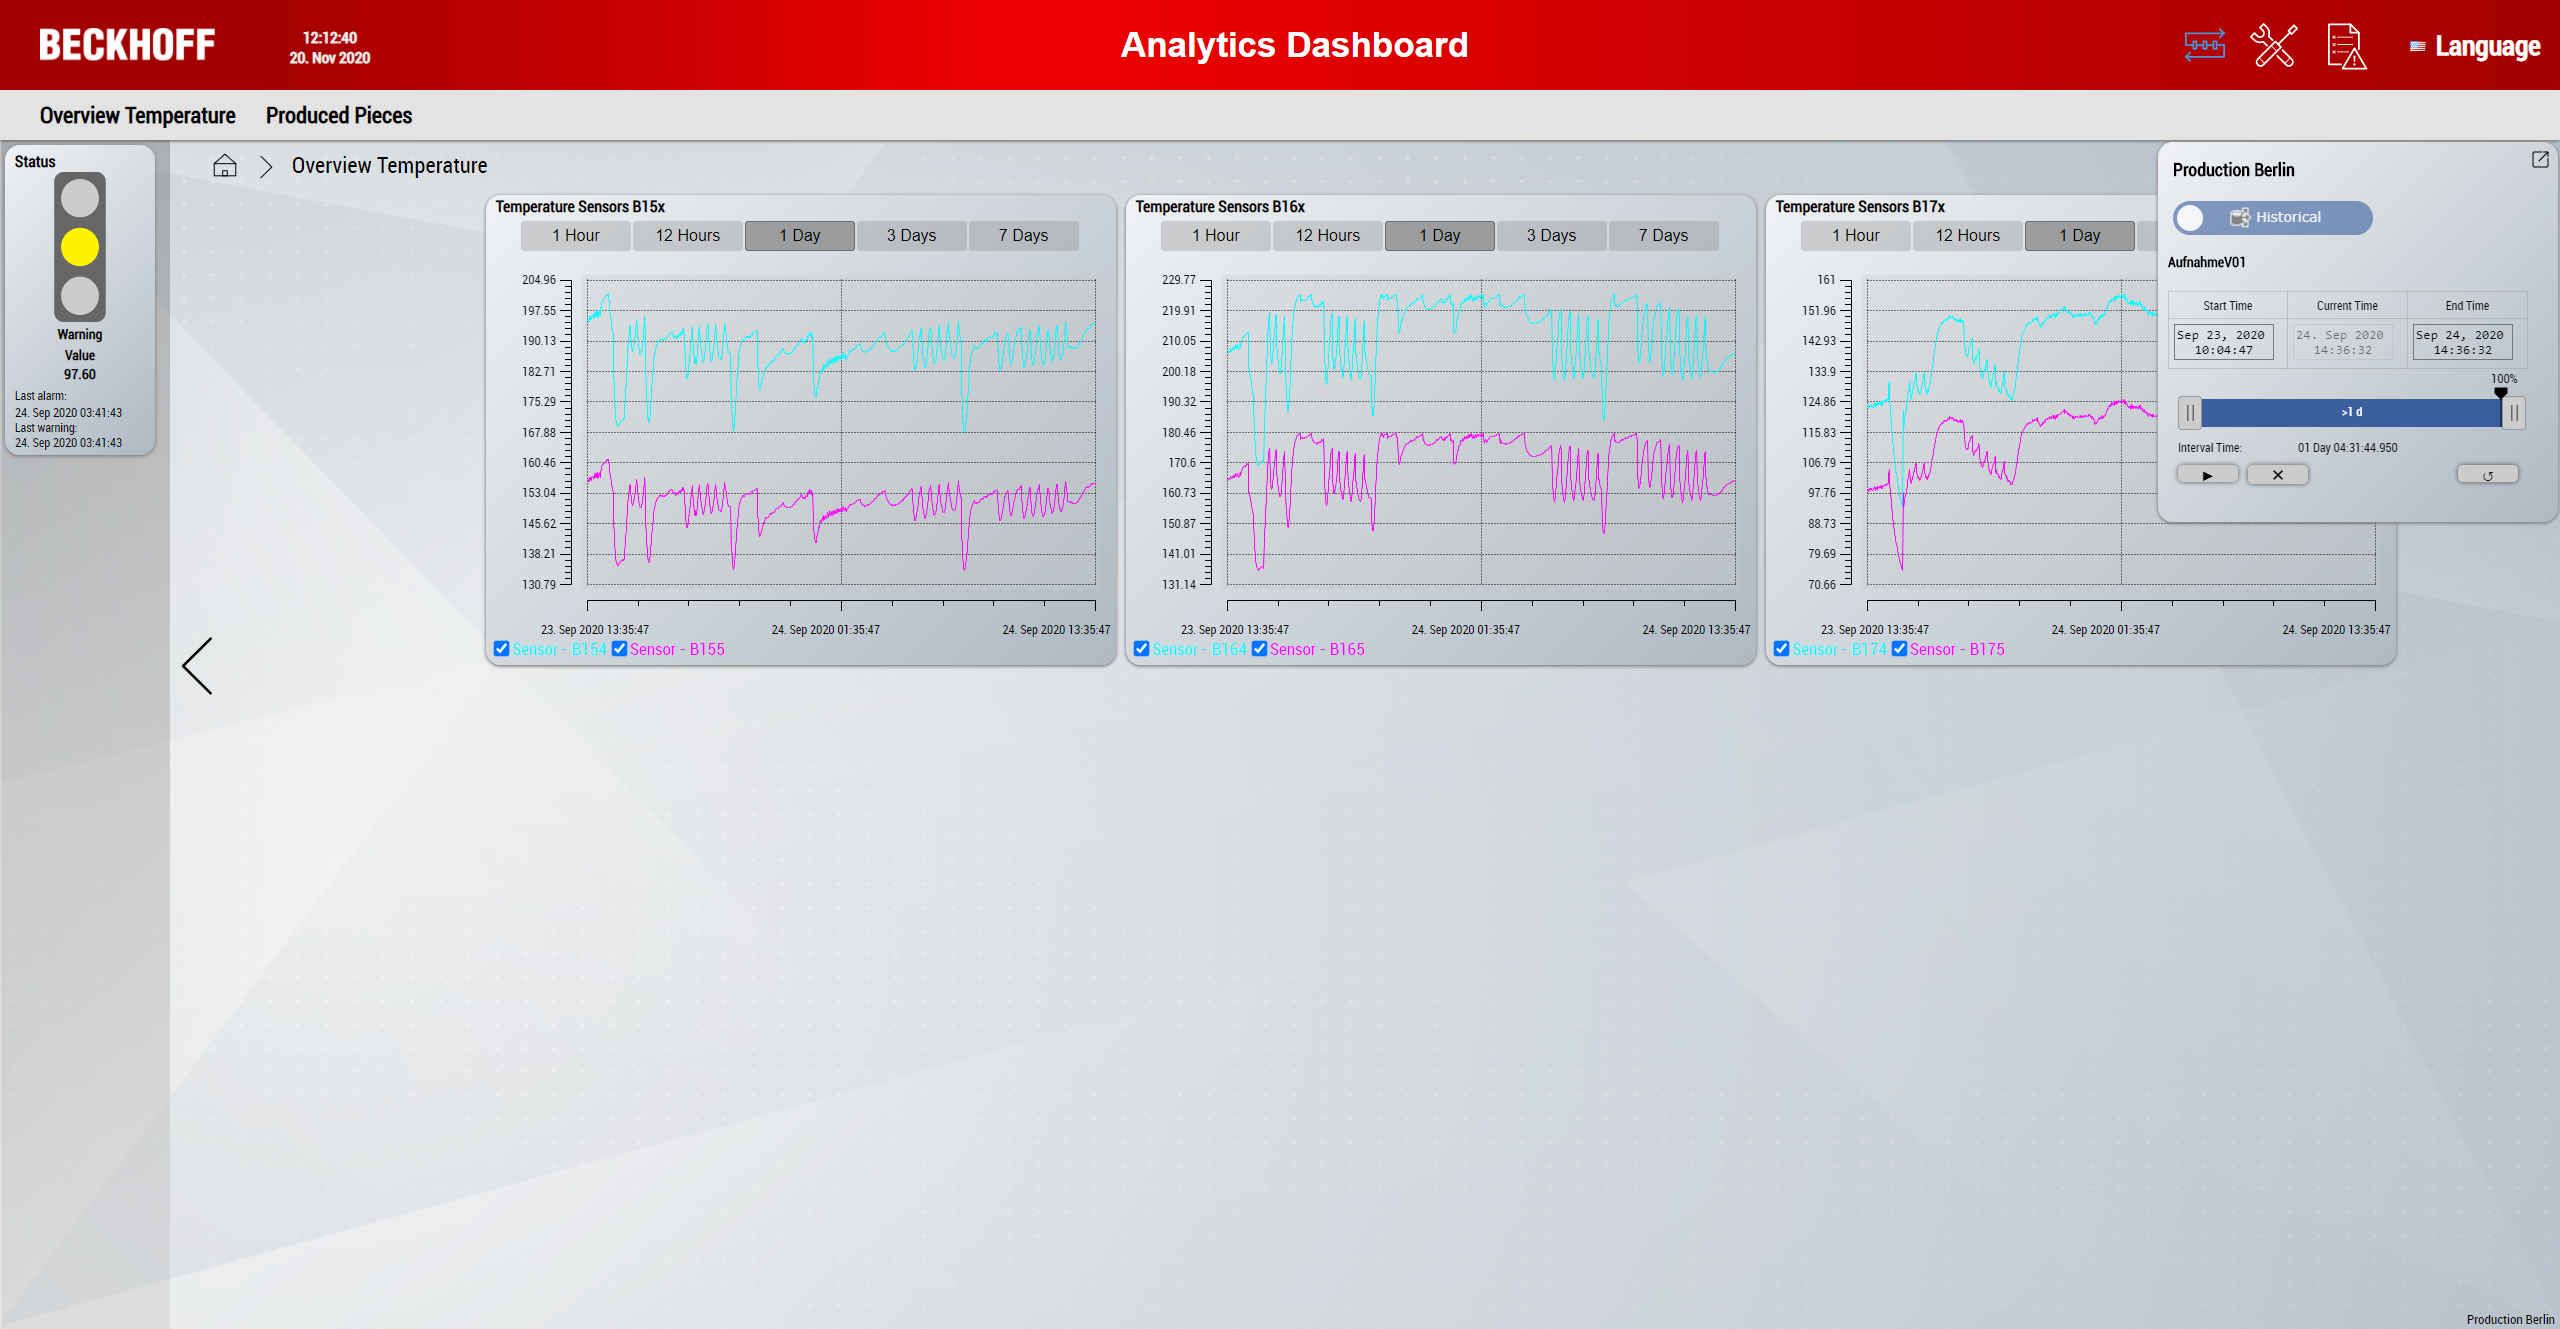The image size is (2560, 1329).
Task: Click the header clock 12:12:40
Action: point(330,38)
